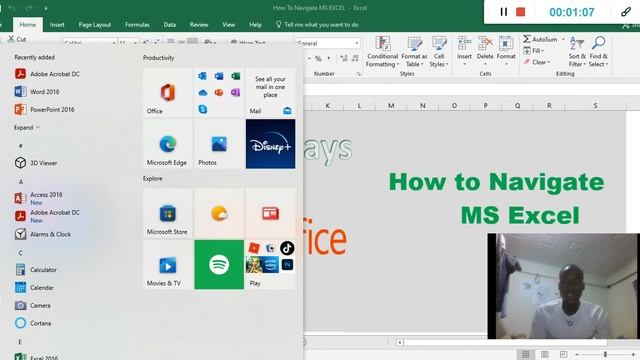640x360 pixels.
Task: Open the Review tab
Action: click(x=199, y=24)
